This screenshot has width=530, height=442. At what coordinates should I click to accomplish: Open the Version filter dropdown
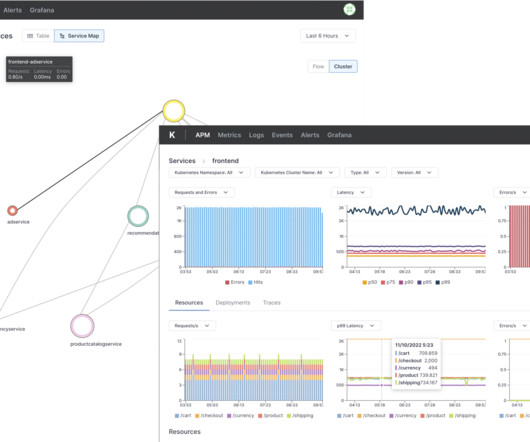click(414, 173)
